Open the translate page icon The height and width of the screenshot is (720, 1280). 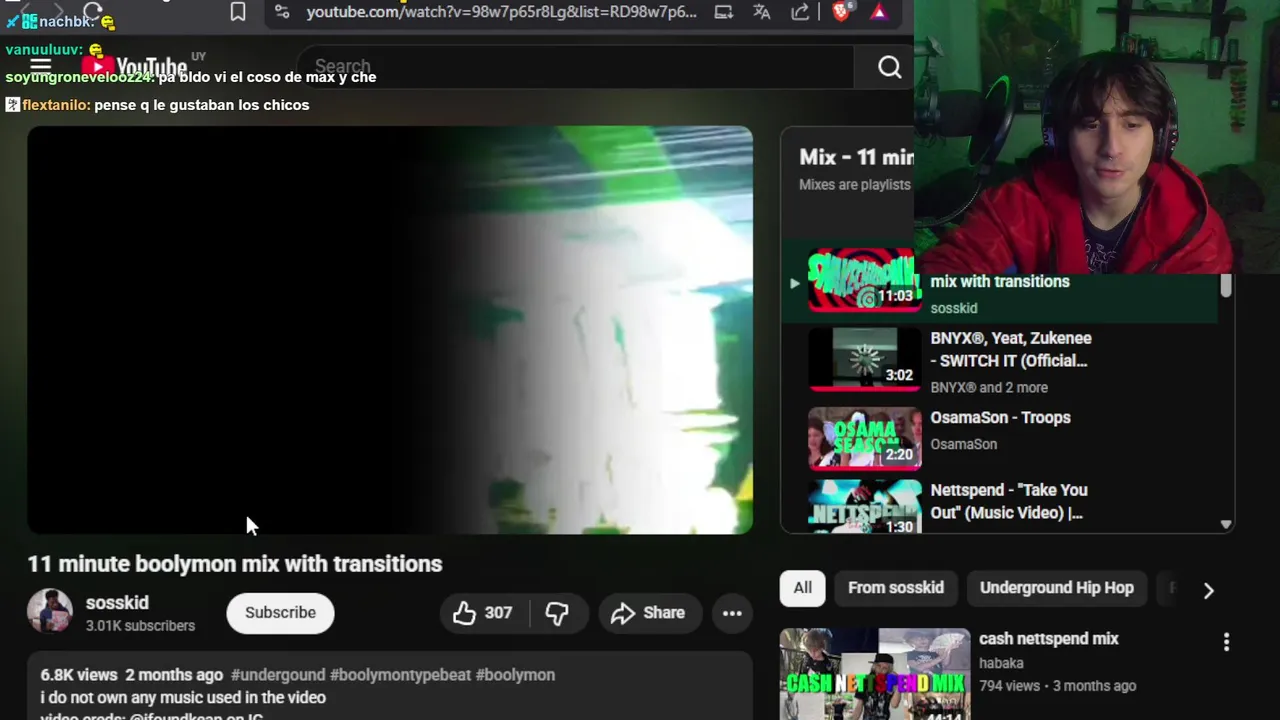point(762,12)
